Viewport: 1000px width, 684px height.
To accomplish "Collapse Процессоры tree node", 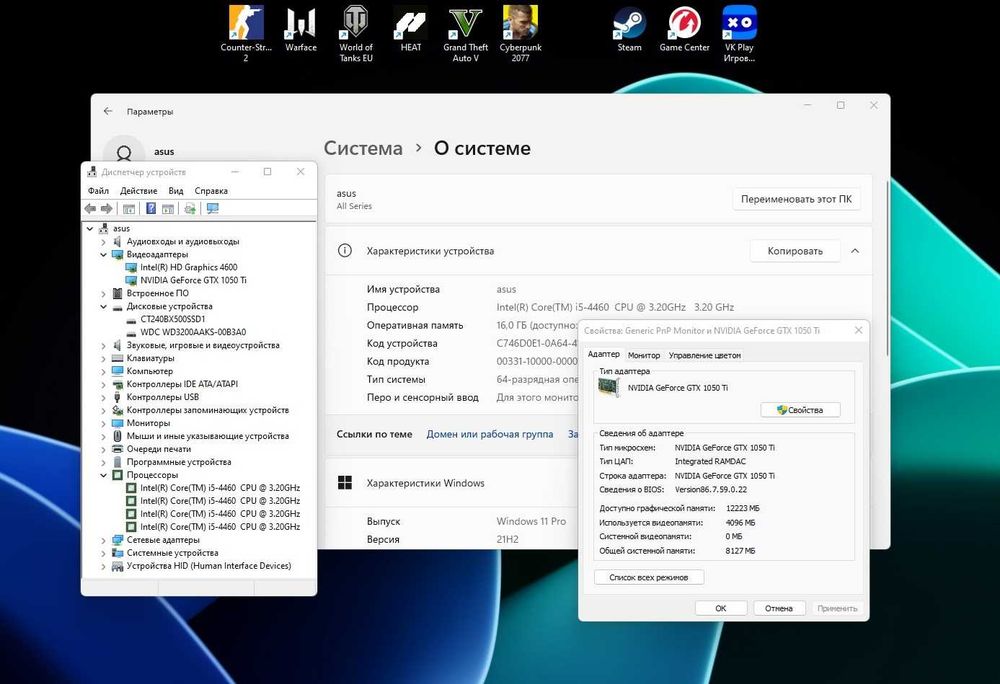I will tap(103, 475).
